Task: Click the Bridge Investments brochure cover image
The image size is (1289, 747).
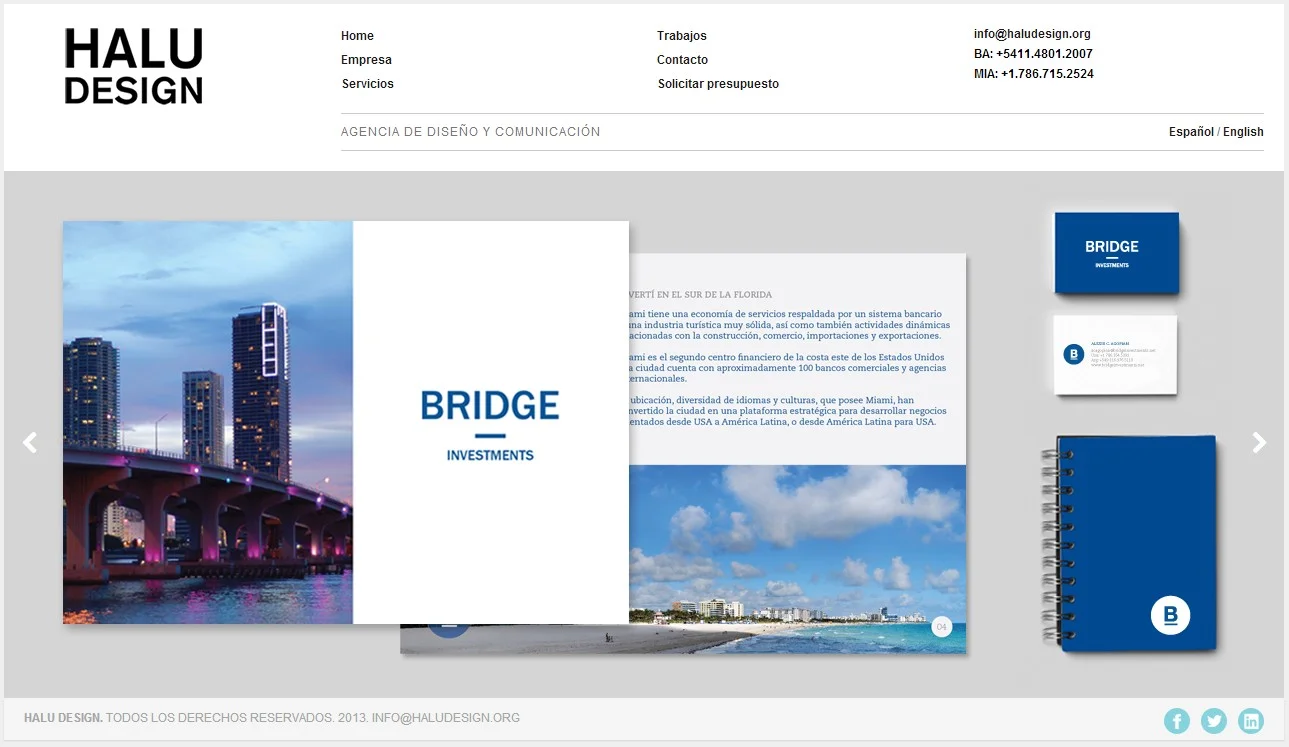Action: (346, 422)
